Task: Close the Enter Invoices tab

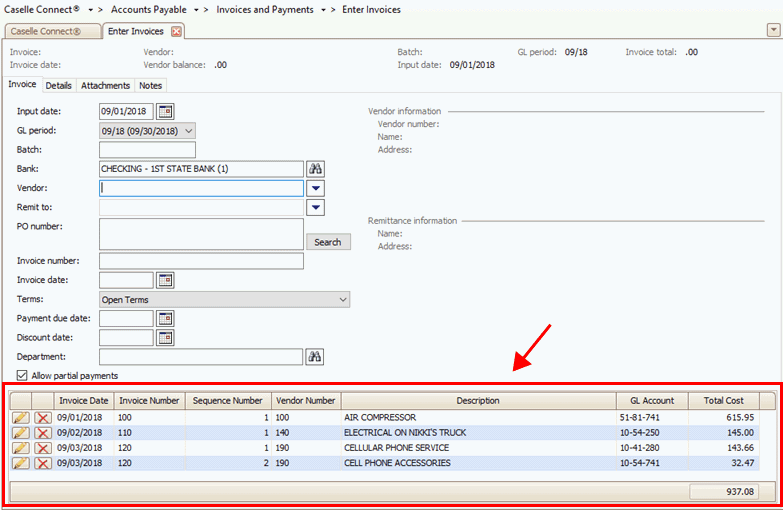Action: pos(176,31)
